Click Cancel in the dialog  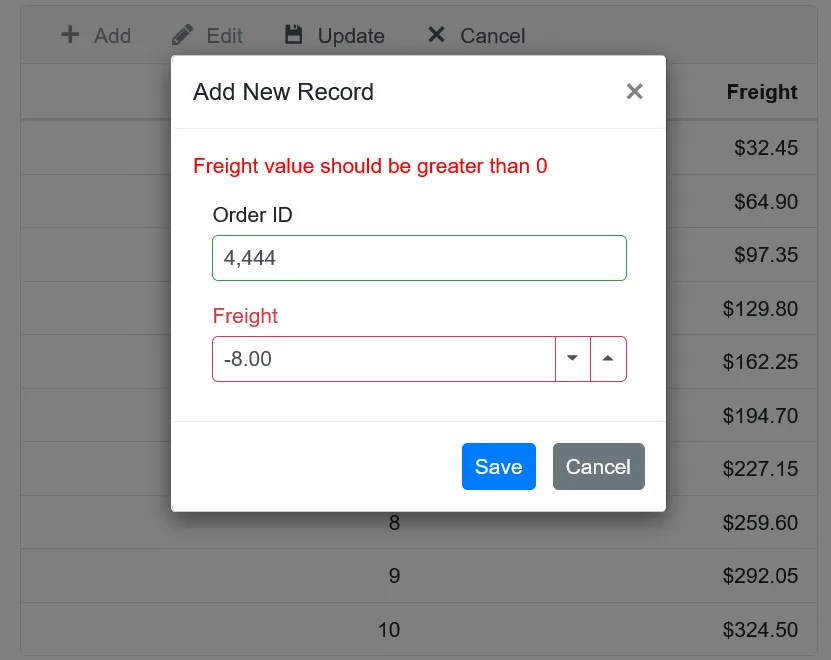coord(598,466)
